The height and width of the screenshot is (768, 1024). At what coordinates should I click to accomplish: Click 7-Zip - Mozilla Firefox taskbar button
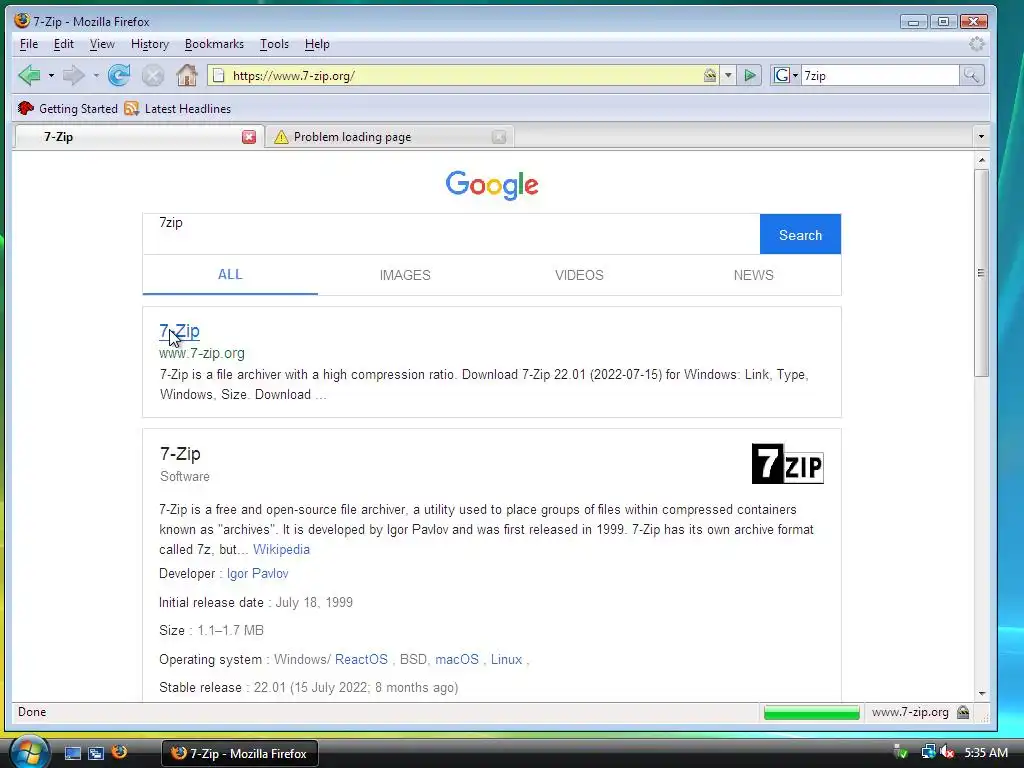coord(240,754)
